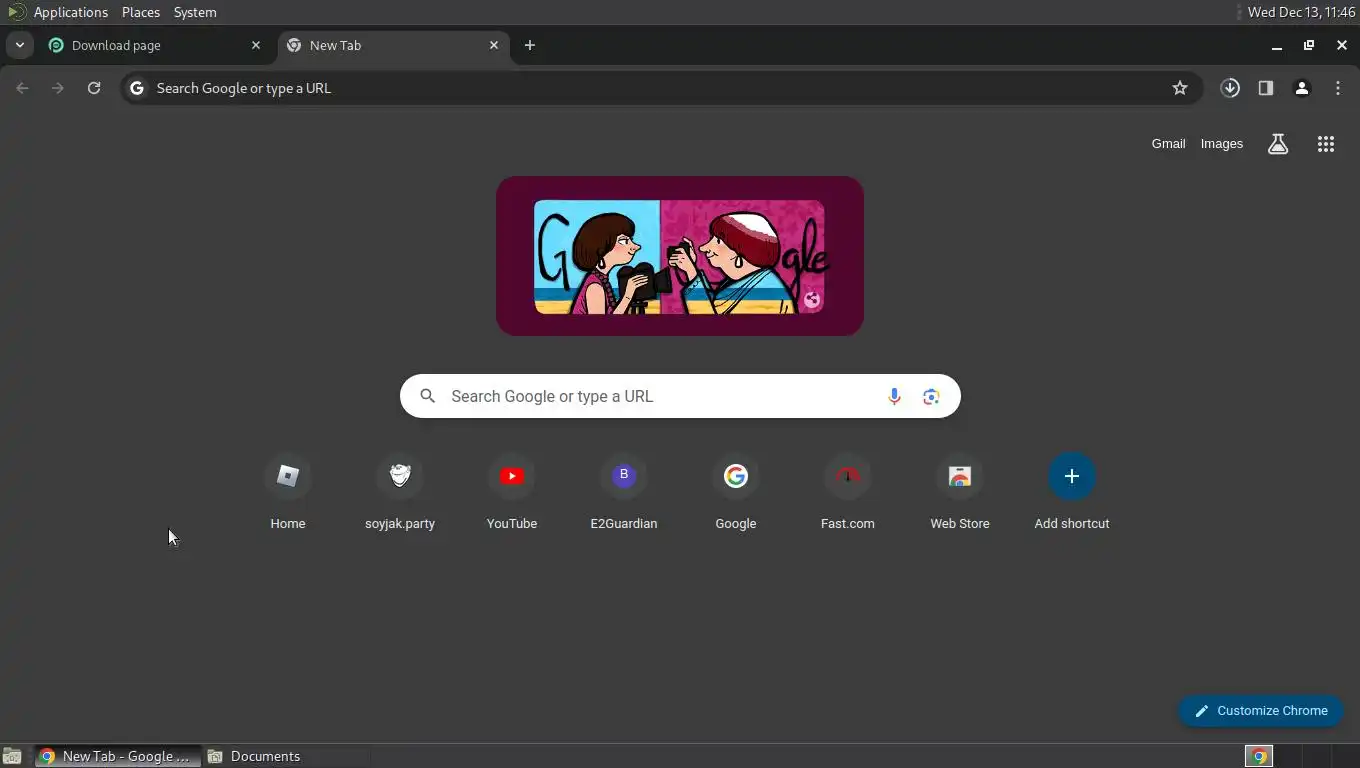Open the Google Doodle image
1360x768 pixels.
pos(680,256)
